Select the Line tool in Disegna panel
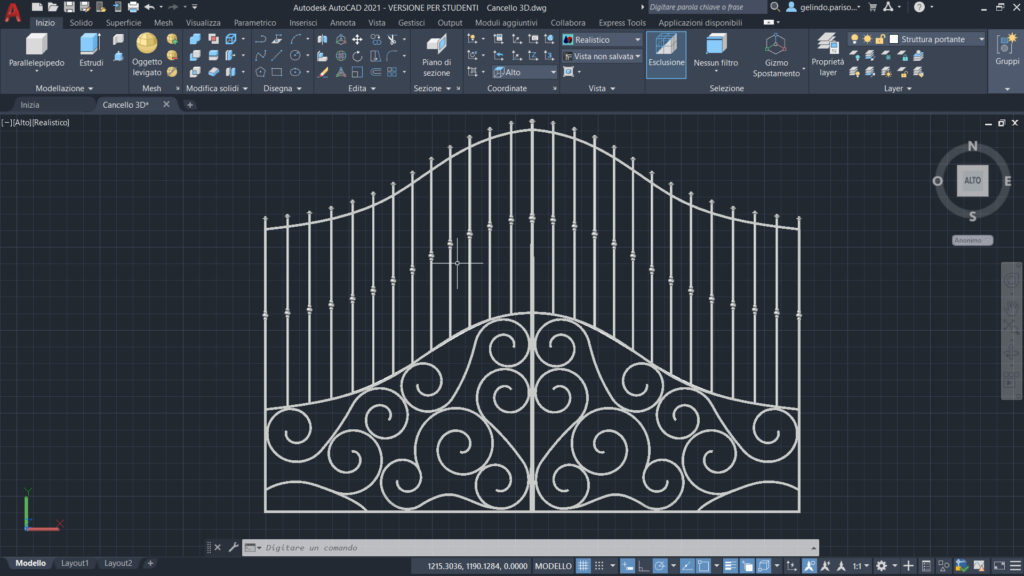 click(277, 56)
